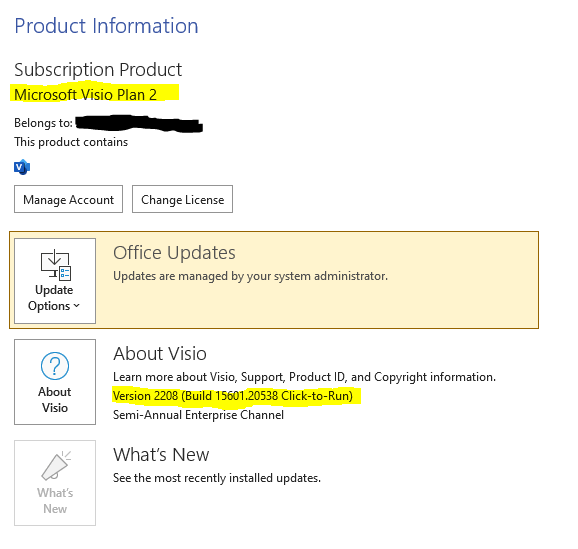
Task: Click the Version 2208 build text
Action: [x=233, y=396]
